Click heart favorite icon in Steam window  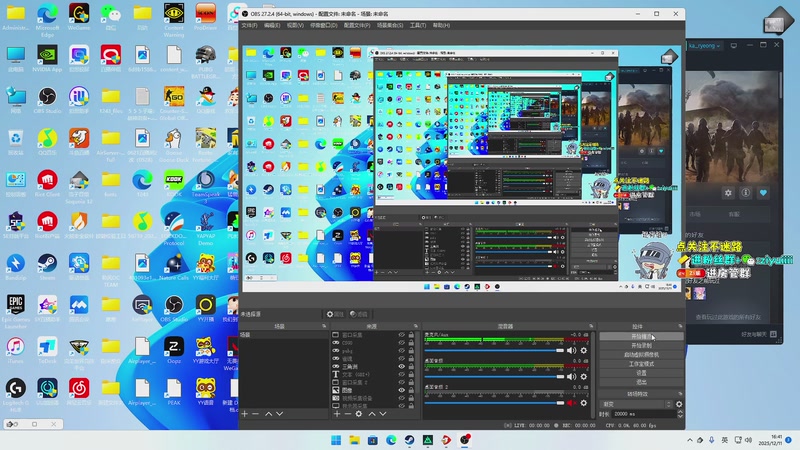[763, 193]
